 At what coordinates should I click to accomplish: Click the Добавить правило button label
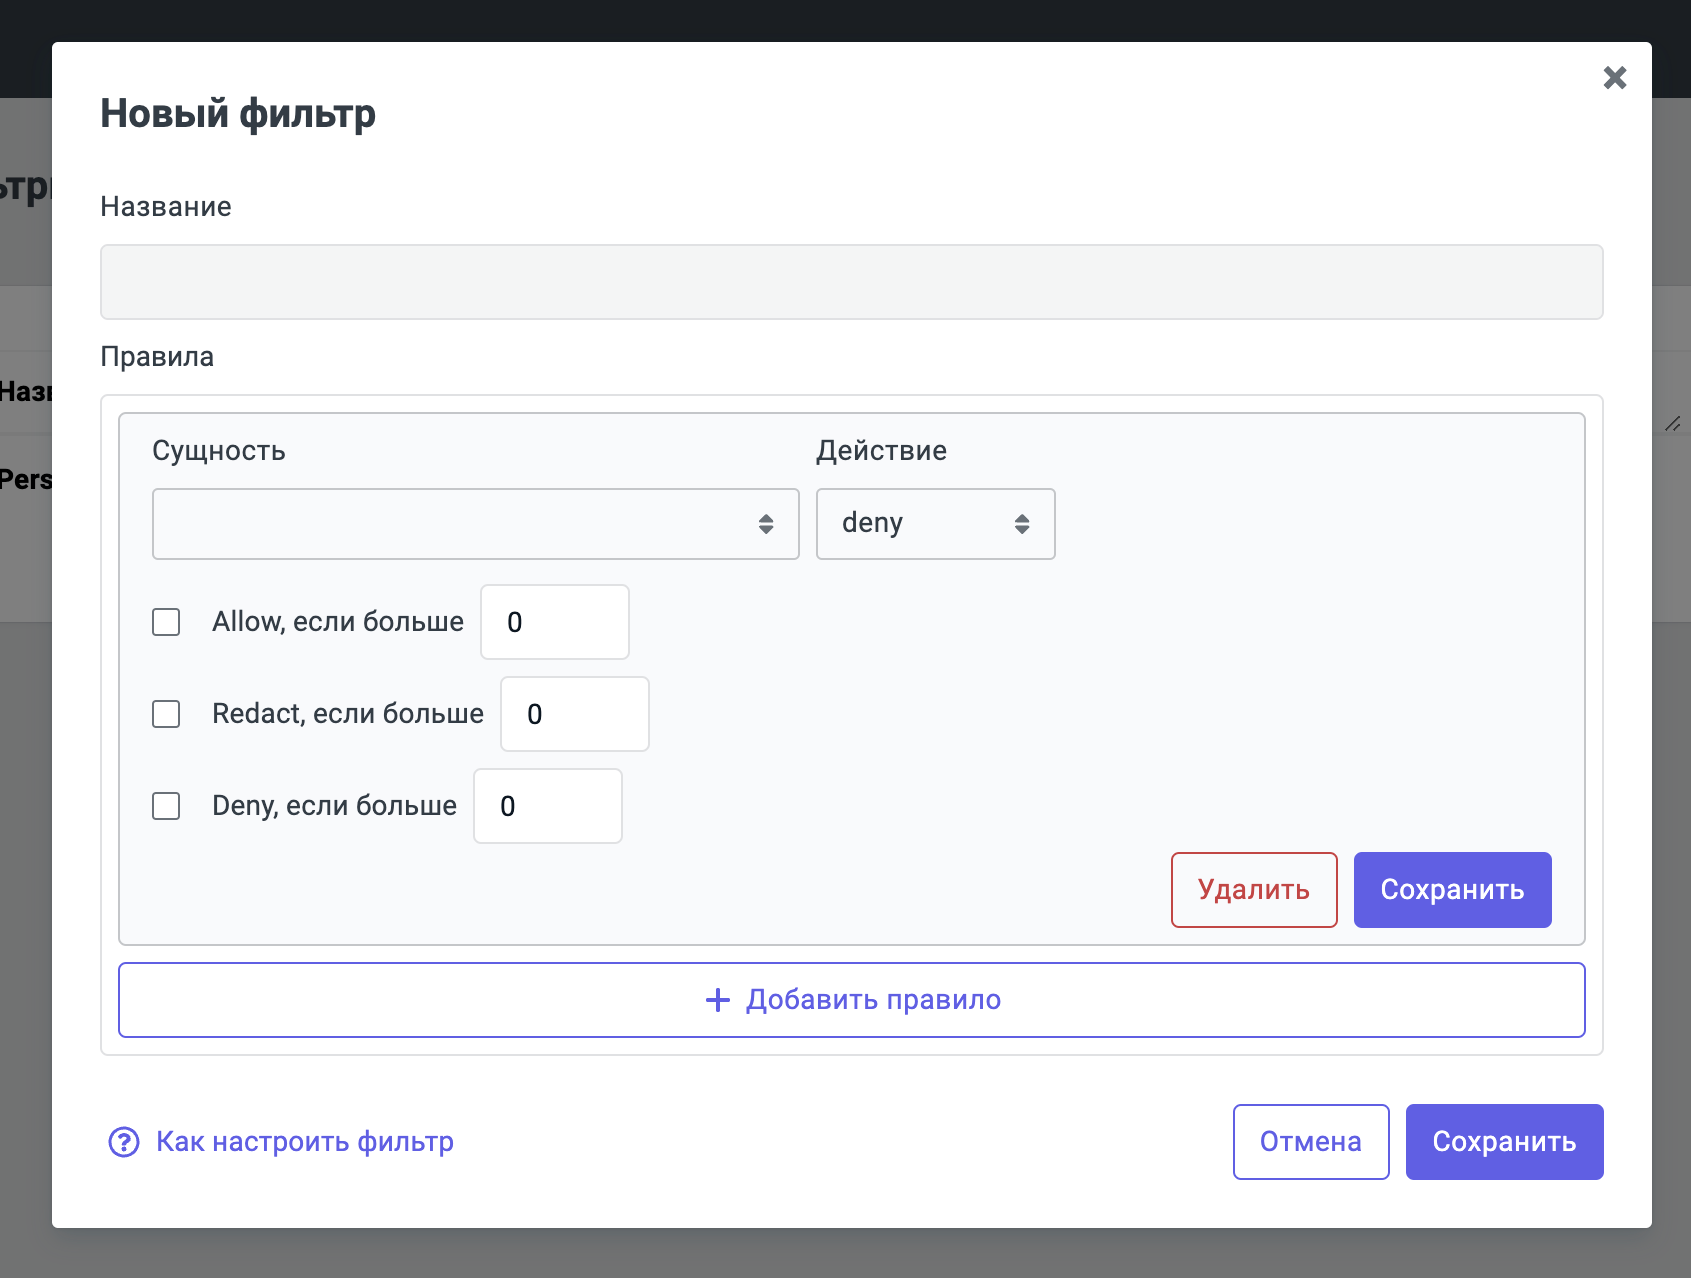click(873, 1000)
